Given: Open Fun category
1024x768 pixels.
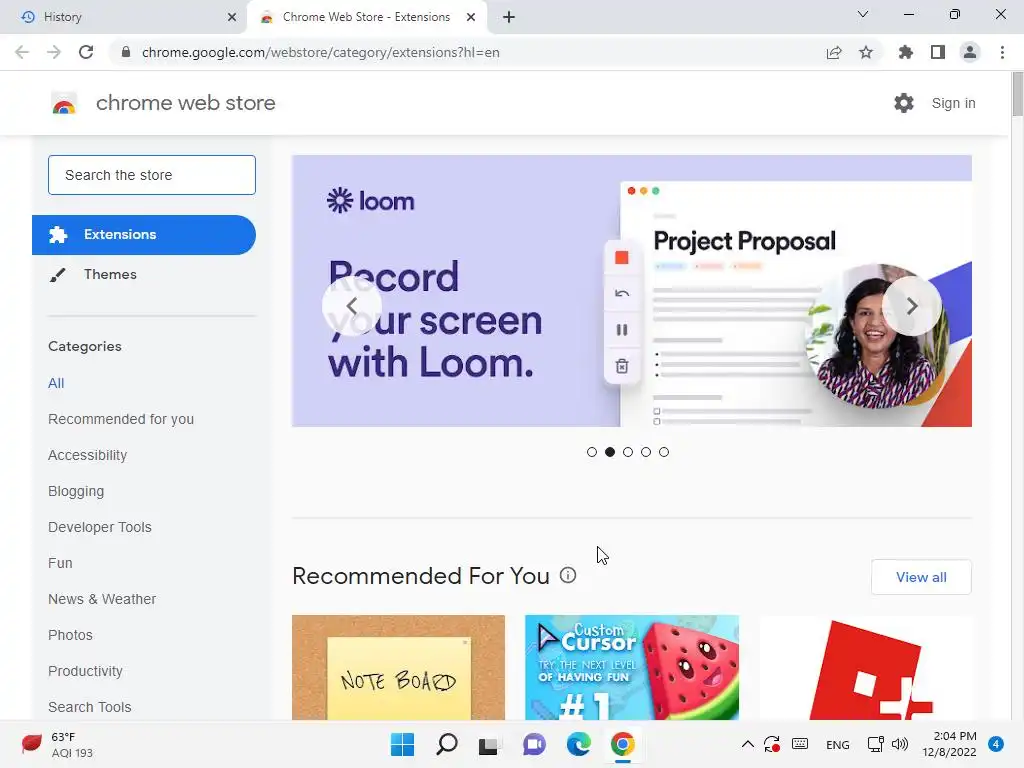Looking at the screenshot, I should 60,563.
